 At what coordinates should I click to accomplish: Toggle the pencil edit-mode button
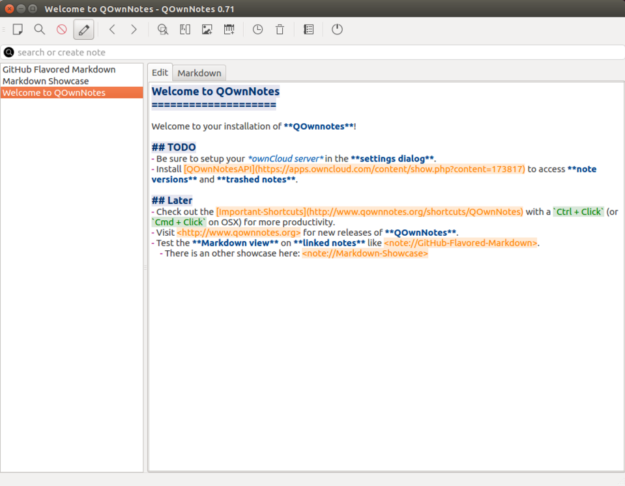(84, 30)
